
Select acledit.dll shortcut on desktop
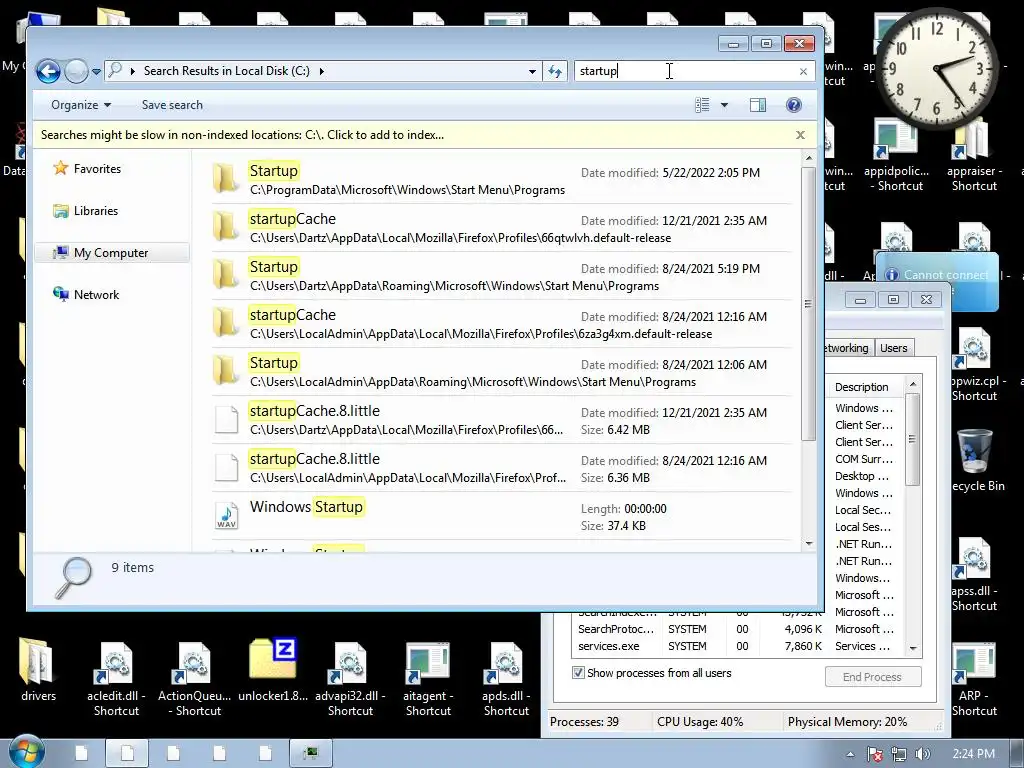pos(116,679)
